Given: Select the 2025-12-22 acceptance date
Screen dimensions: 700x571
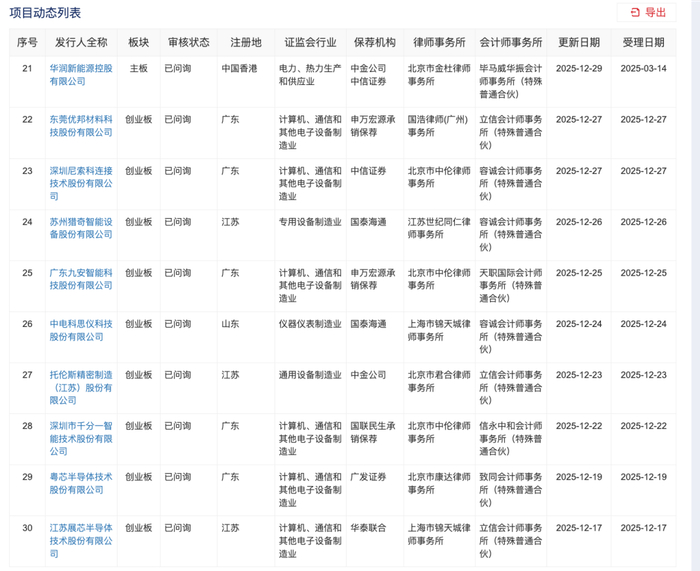Looking at the screenshot, I should pos(643,426).
